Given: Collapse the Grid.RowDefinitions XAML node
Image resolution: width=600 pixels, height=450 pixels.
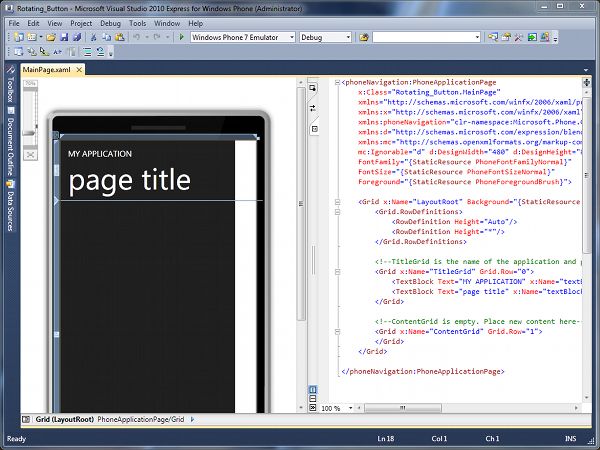Looking at the screenshot, I should point(337,212).
